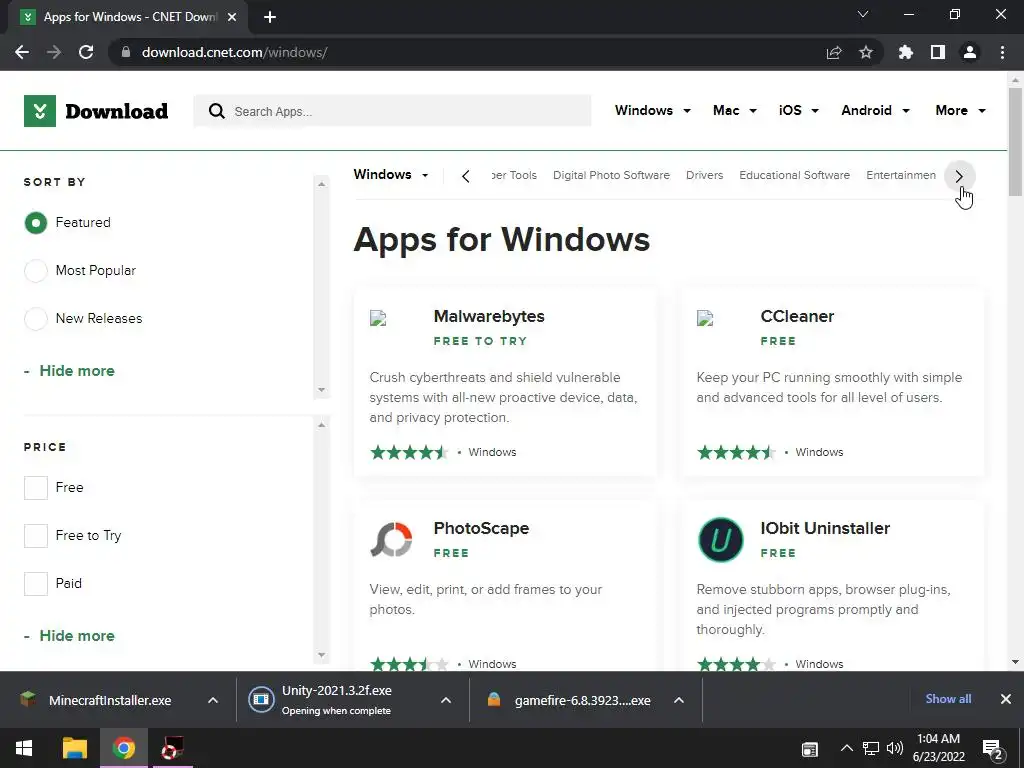Click the share page icon in address bar
This screenshot has height=768, width=1024.
point(834,52)
